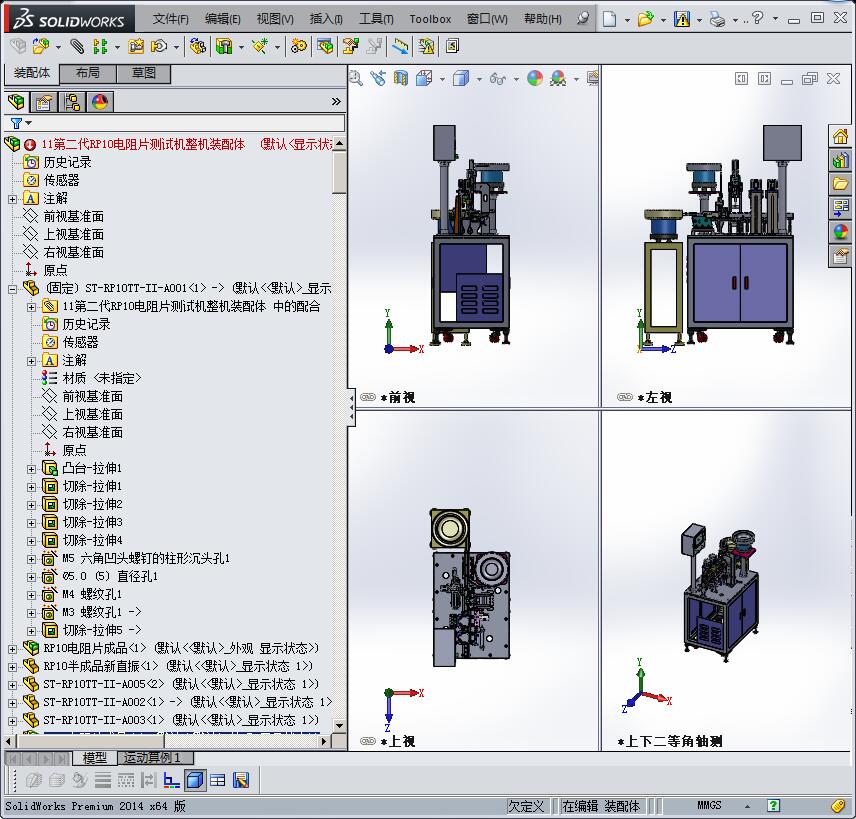Click the Previous View icon in viewport toolbar
Screen dimensions: 856x819
point(378,79)
